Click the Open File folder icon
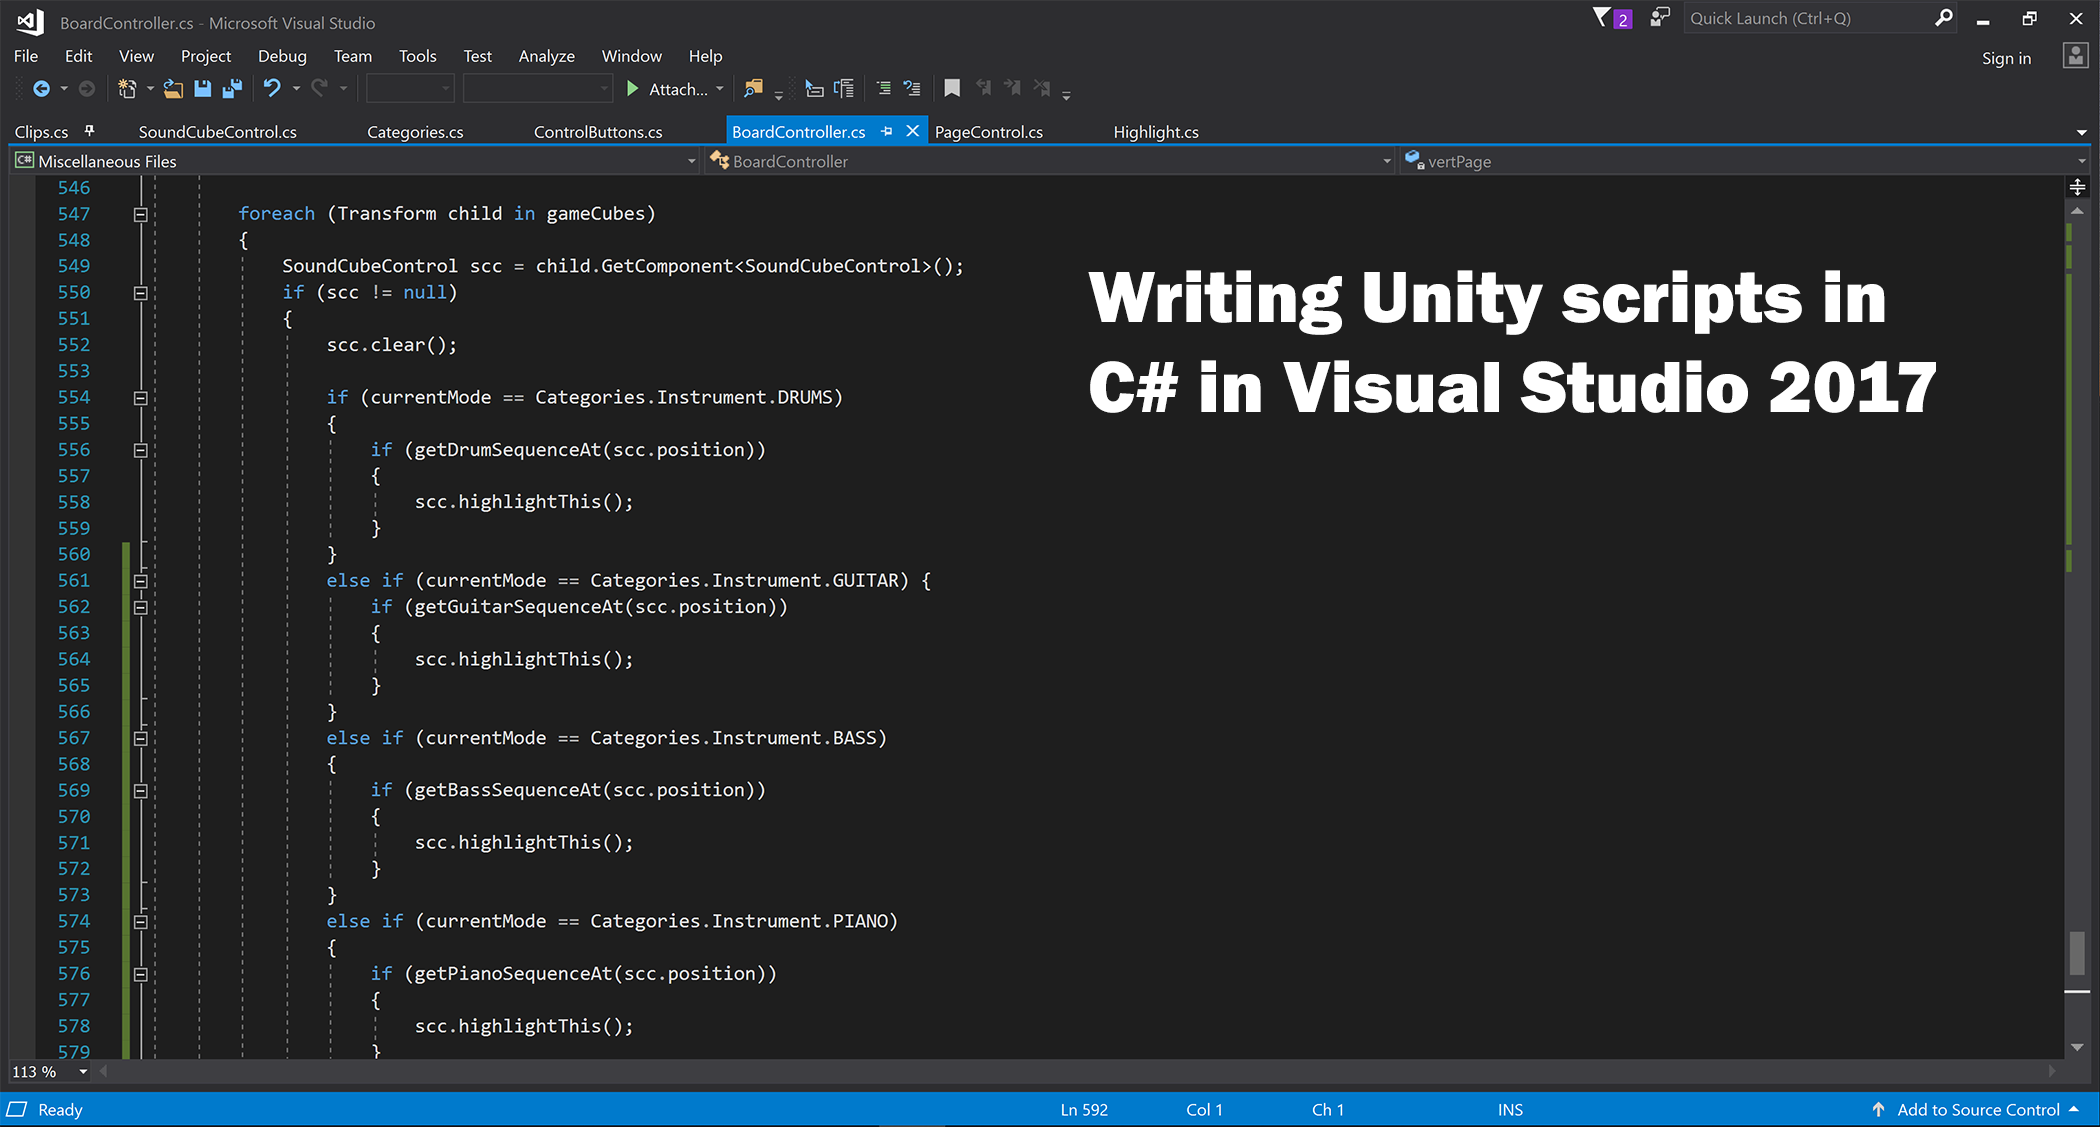 pyautogui.click(x=173, y=89)
